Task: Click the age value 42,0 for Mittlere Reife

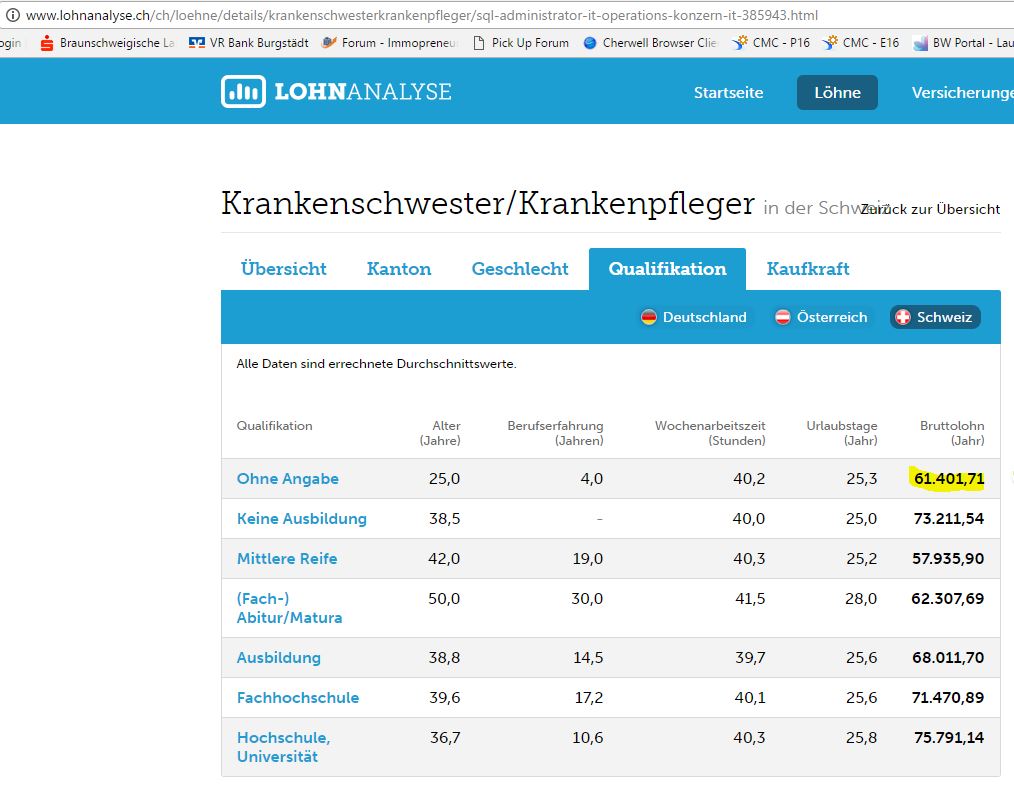Action: [444, 559]
